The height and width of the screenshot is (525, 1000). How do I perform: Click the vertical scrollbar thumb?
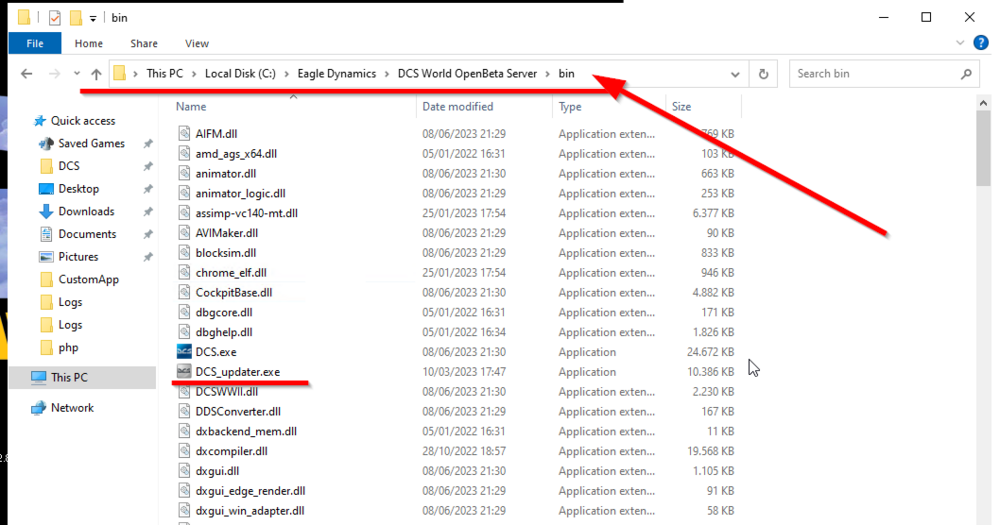coord(983,149)
